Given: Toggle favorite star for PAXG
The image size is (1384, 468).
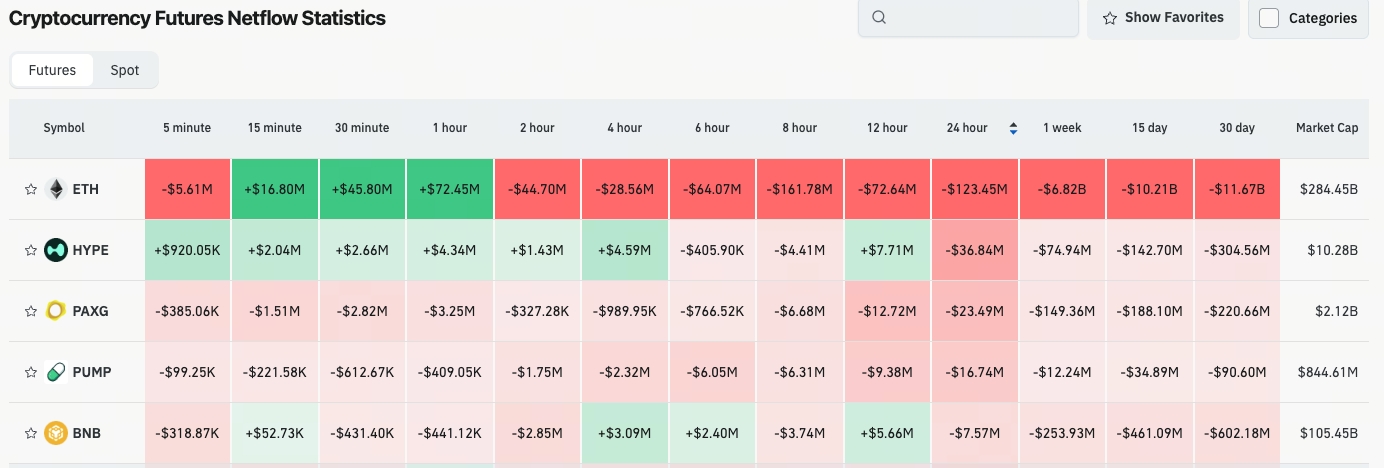Looking at the screenshot, I should (x=31, y=311).
